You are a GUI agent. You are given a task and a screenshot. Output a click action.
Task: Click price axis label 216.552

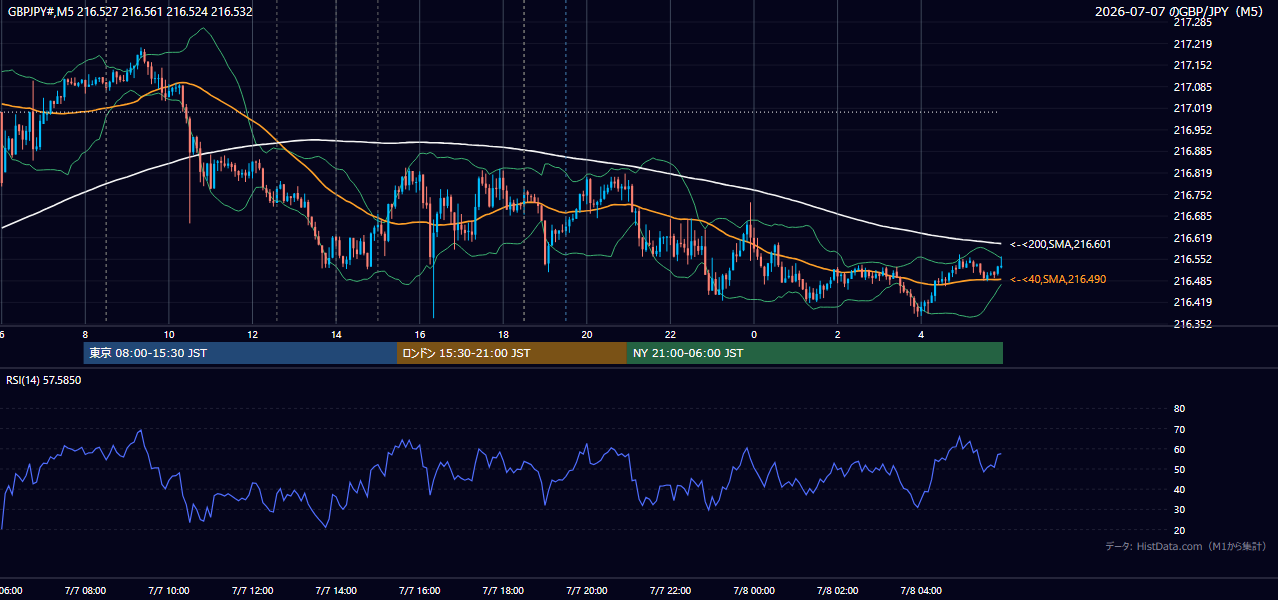pyautogui.click(x=1192, y=259)
